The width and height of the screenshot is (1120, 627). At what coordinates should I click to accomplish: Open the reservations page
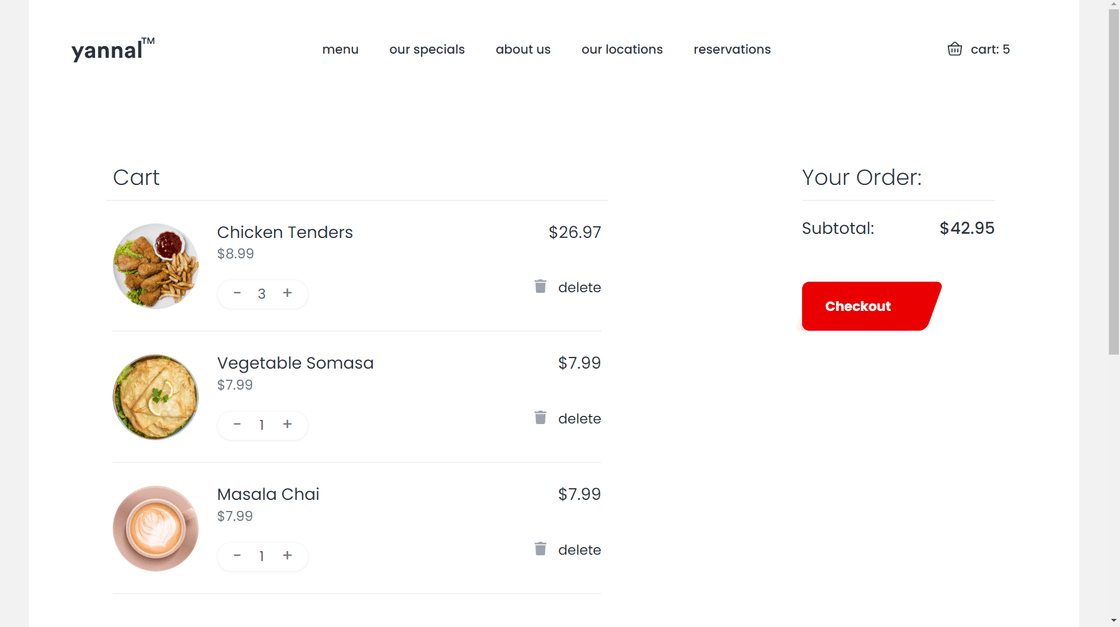[x=732, y=49]
